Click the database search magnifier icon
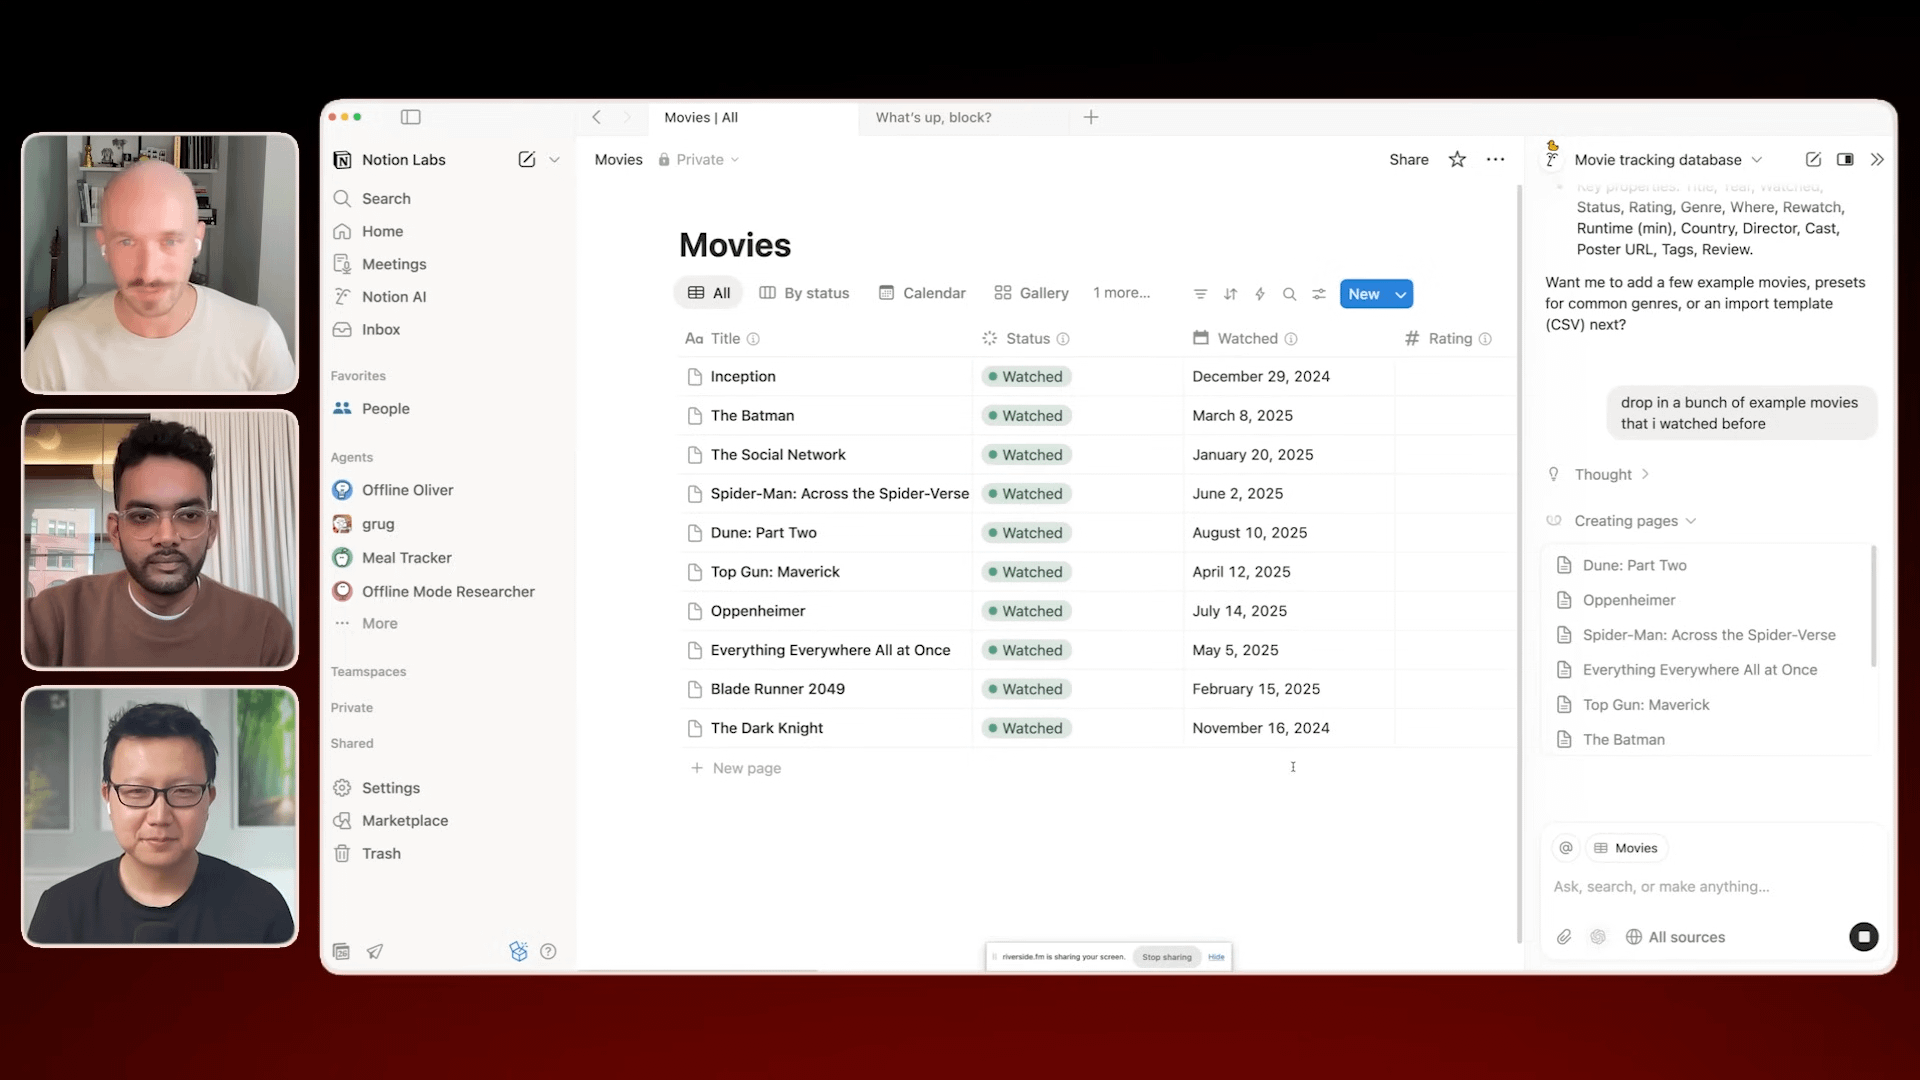1920x1080 pixels. pos(1289,294)
